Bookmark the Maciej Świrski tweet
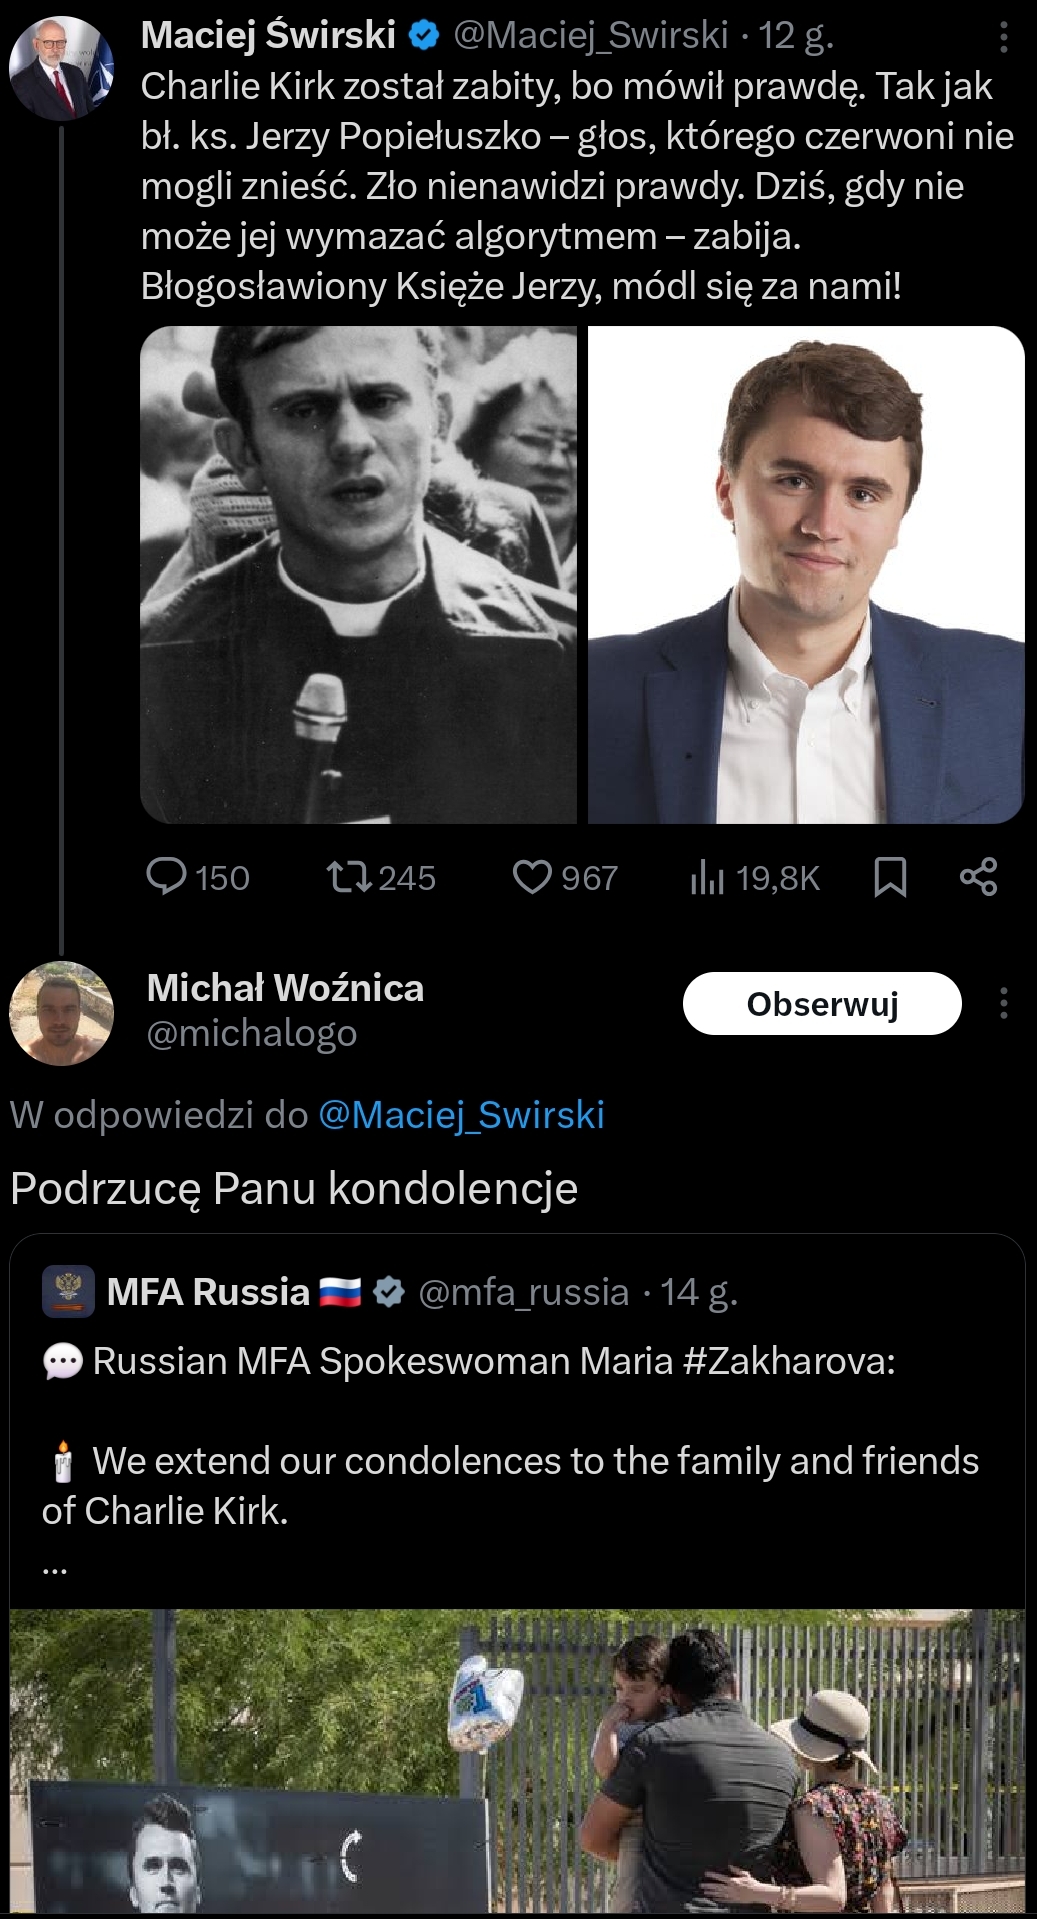 (x=890, y=877)
